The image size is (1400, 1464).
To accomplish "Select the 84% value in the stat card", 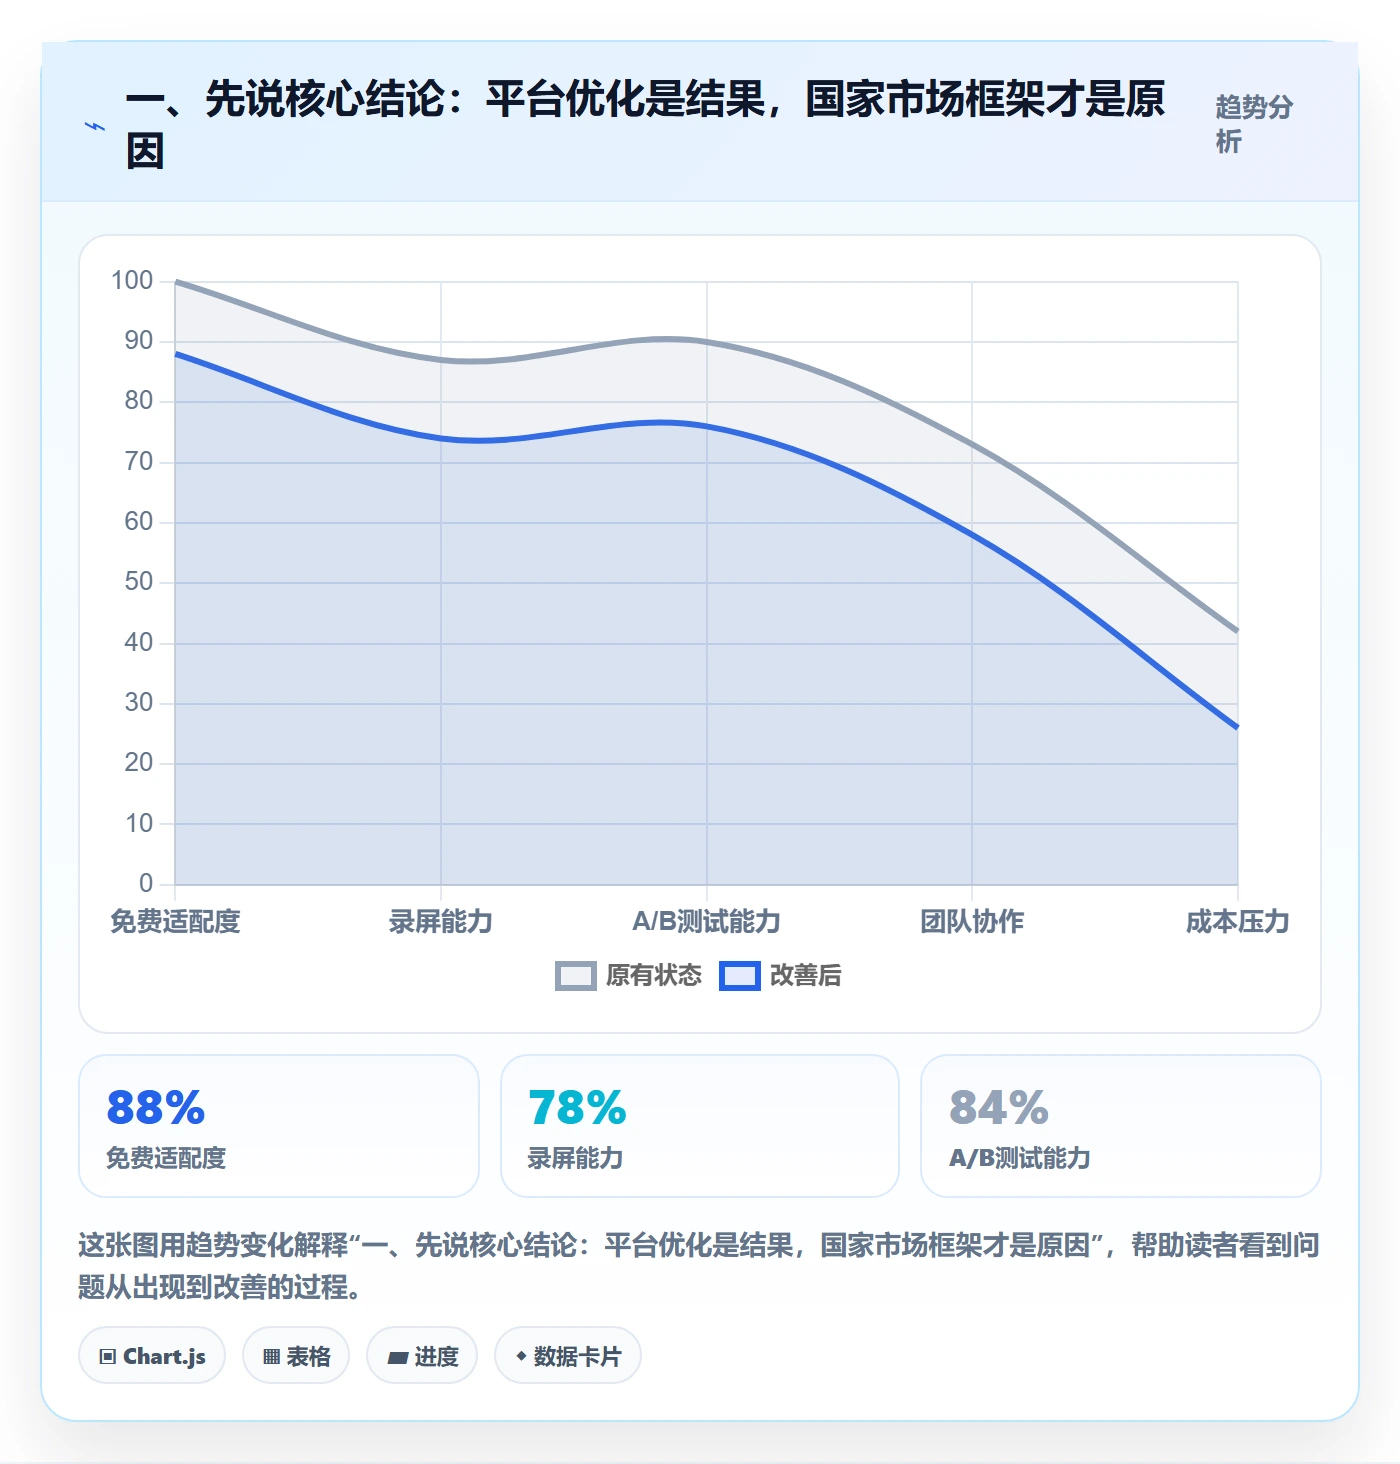I will point(999,1108).
